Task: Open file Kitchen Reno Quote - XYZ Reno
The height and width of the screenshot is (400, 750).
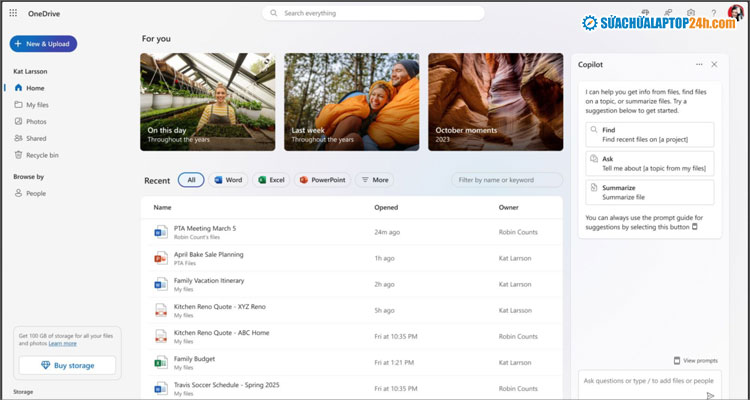Action: tap(220, 307)
